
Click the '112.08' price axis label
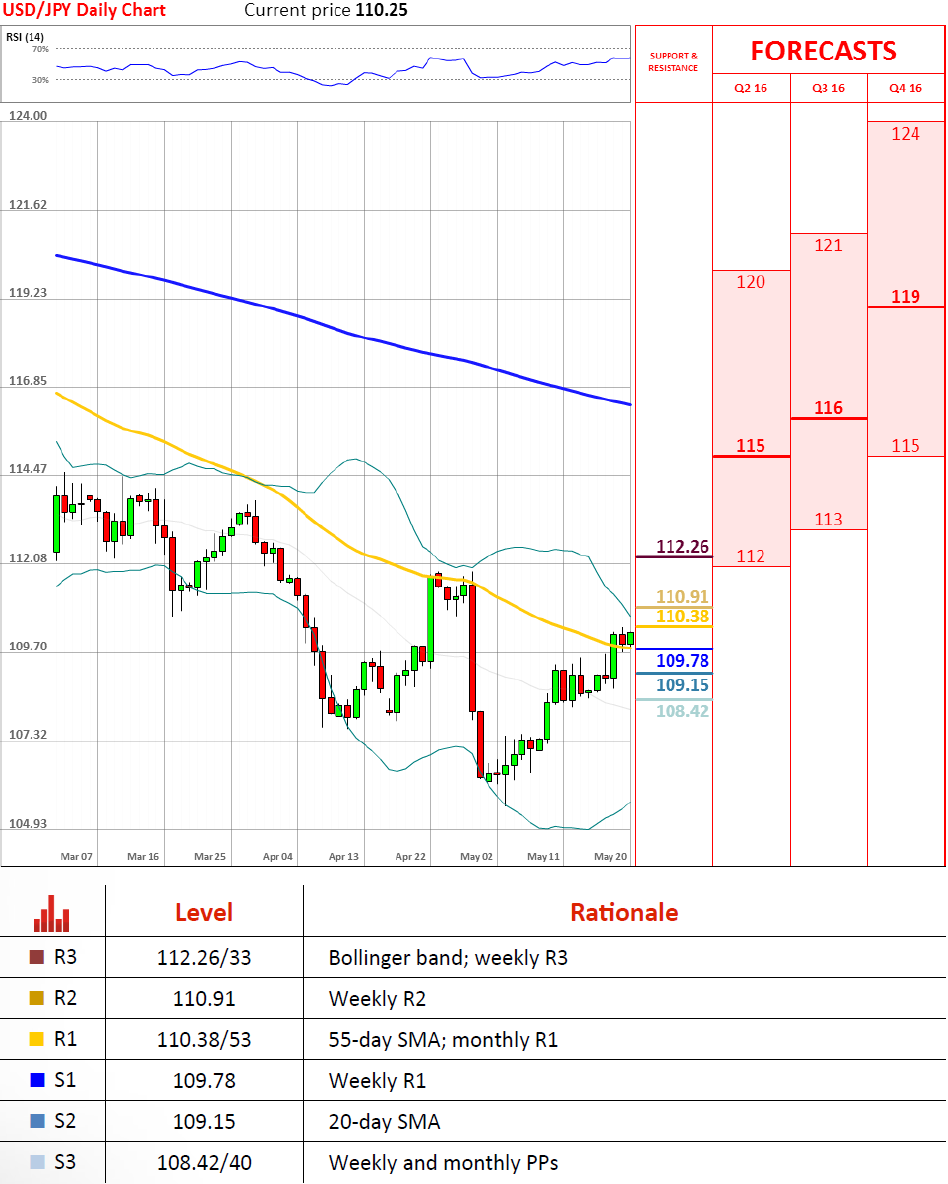27,558
